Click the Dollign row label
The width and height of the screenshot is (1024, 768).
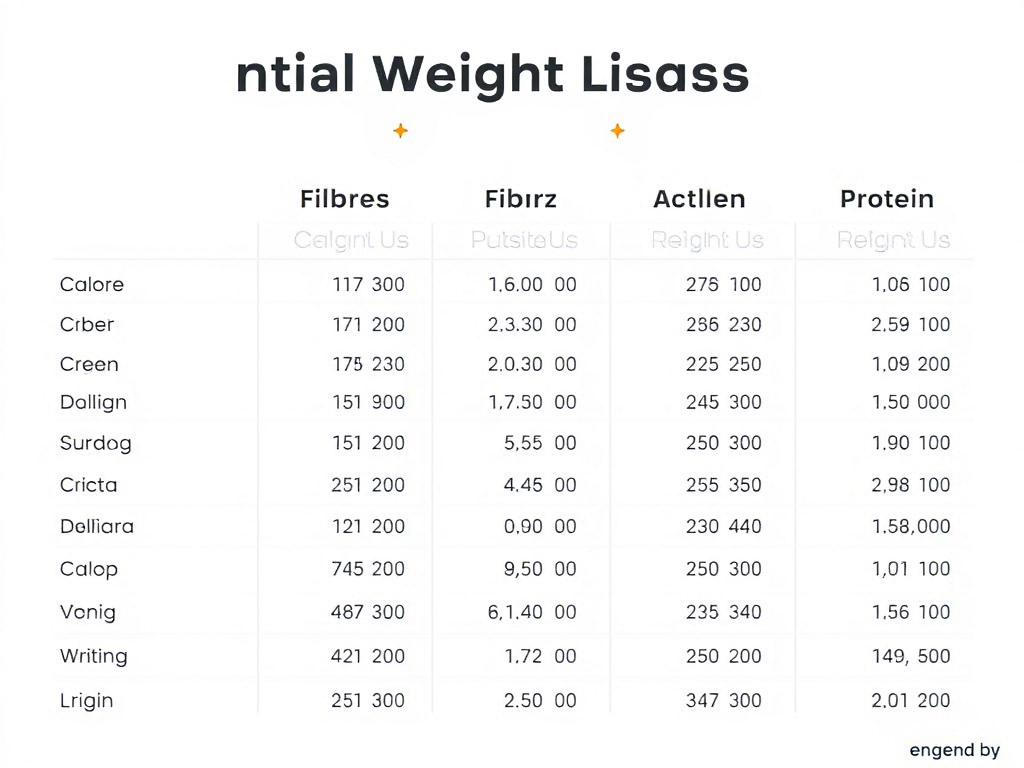point(93,402)
